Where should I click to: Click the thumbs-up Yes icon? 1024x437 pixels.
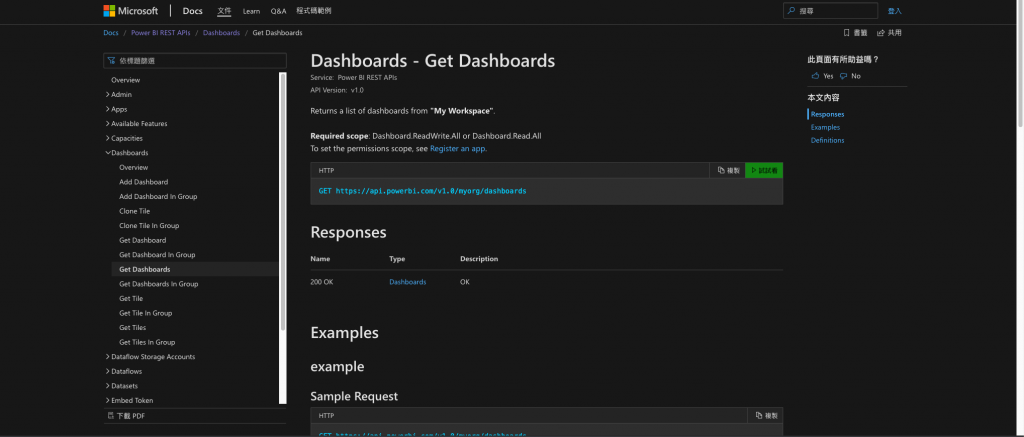(816, 76)
